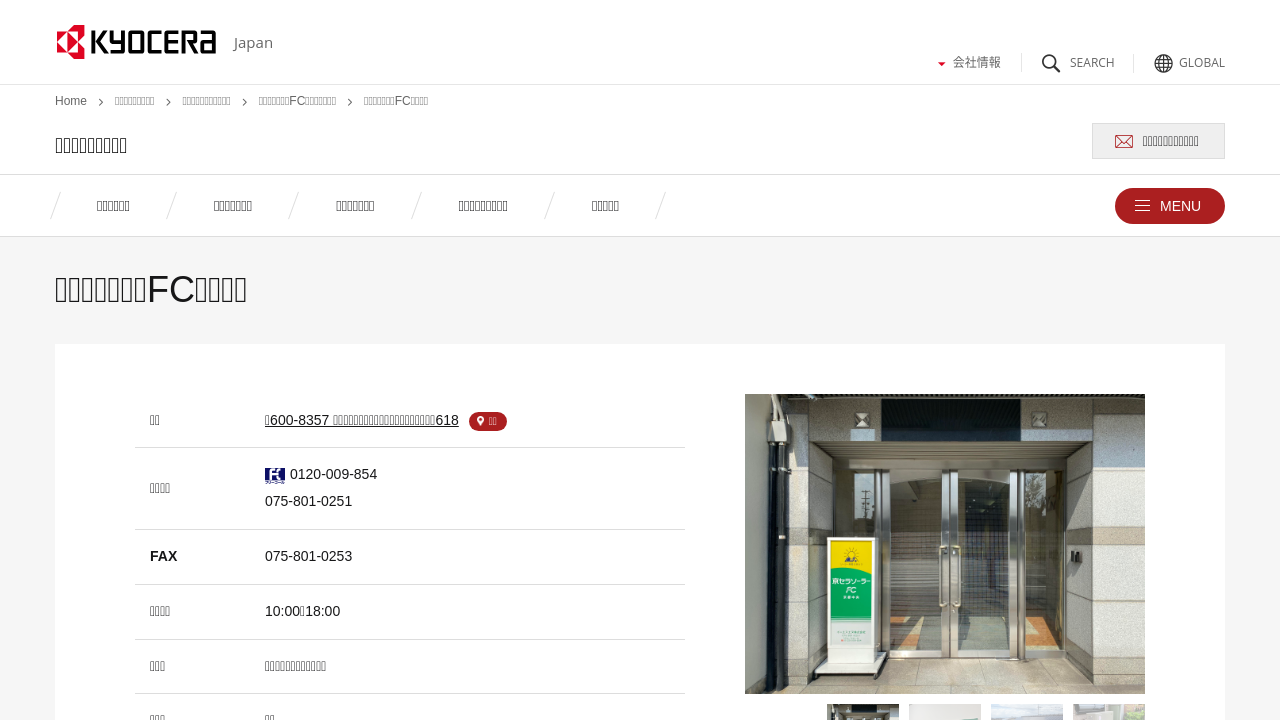Click the globe icon beside GLOBAL
Viewport: 1280px width, 720px height.
[1163, 63]
